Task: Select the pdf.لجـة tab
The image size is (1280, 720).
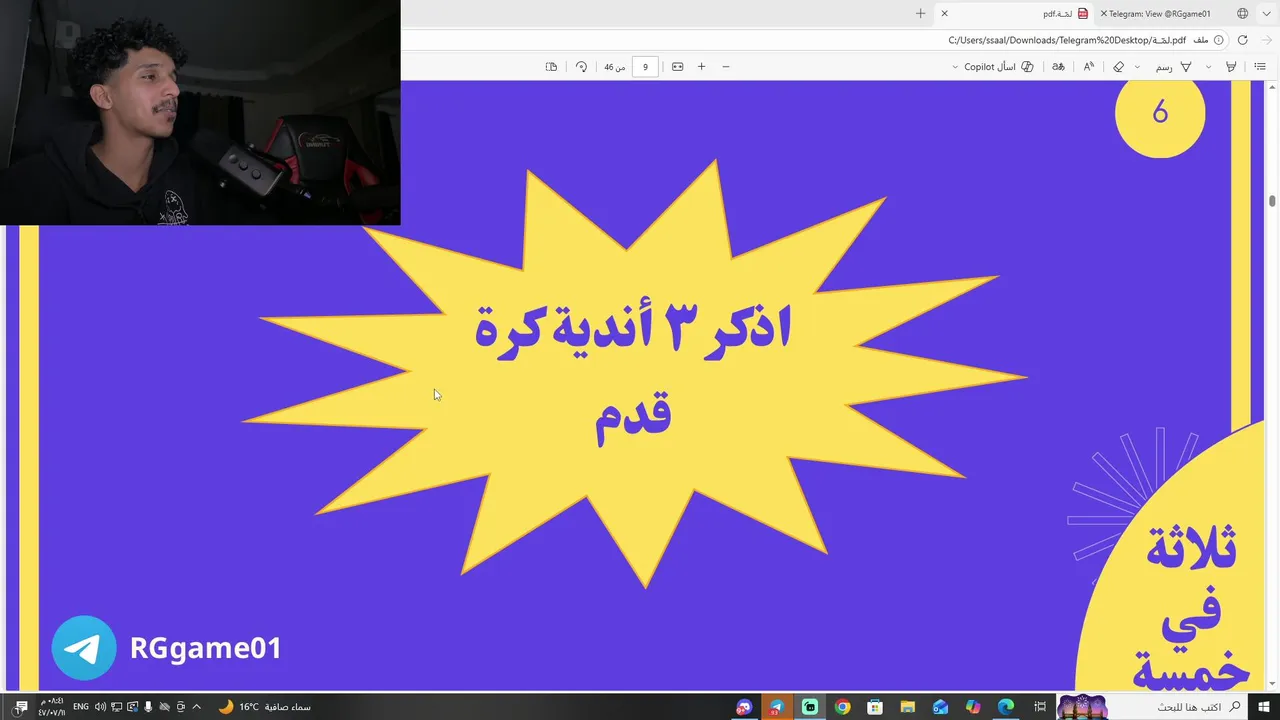Action: coord(1014,14)
